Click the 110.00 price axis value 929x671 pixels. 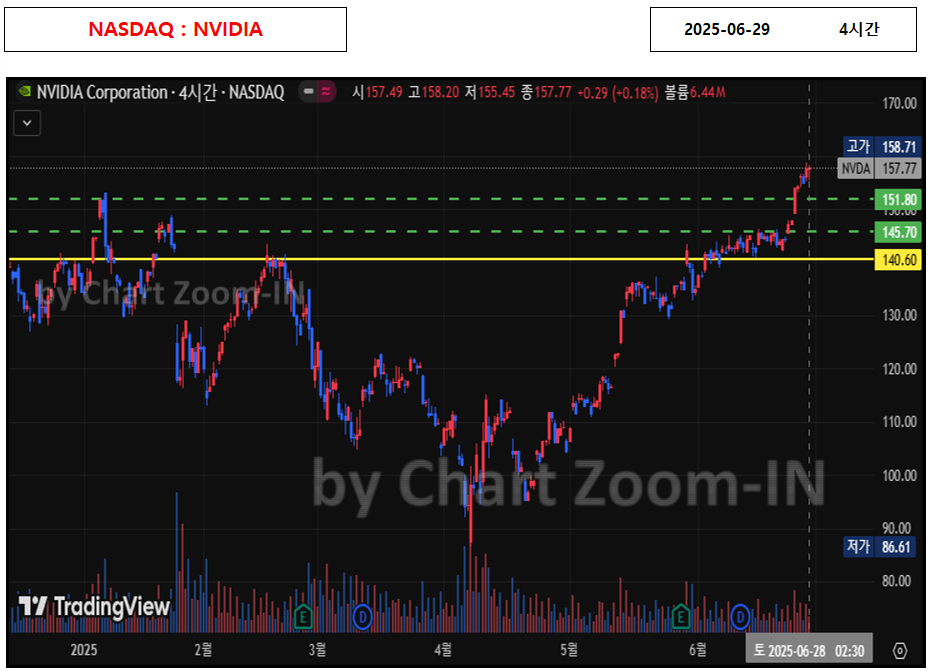point(899,422)
